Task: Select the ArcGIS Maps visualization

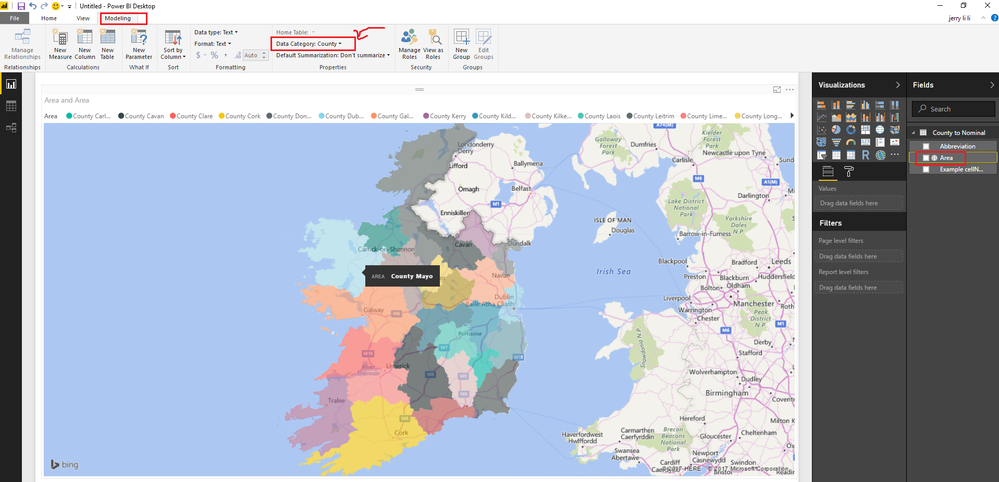Action: (880, 154)
